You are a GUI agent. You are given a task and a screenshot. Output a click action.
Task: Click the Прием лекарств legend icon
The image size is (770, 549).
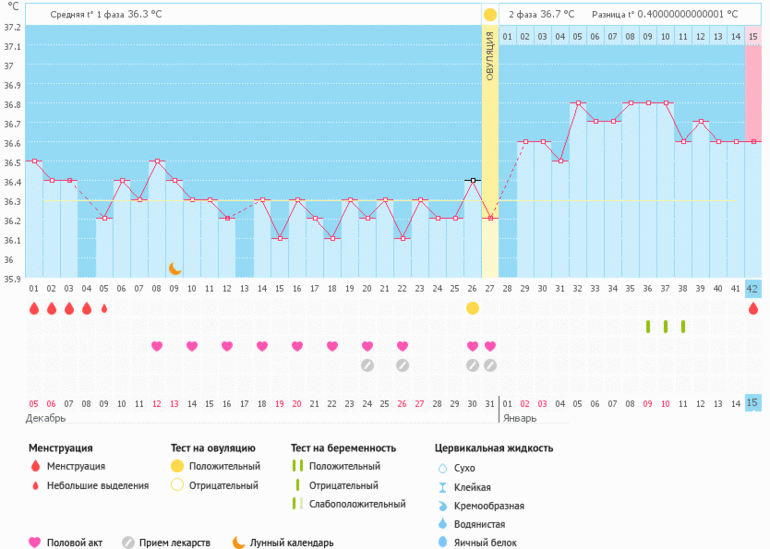(x=128, y=542)
